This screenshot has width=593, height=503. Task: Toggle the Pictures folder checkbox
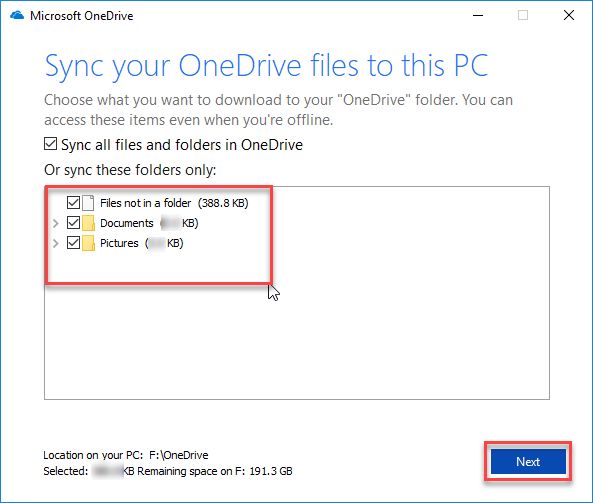coord(73,243)
